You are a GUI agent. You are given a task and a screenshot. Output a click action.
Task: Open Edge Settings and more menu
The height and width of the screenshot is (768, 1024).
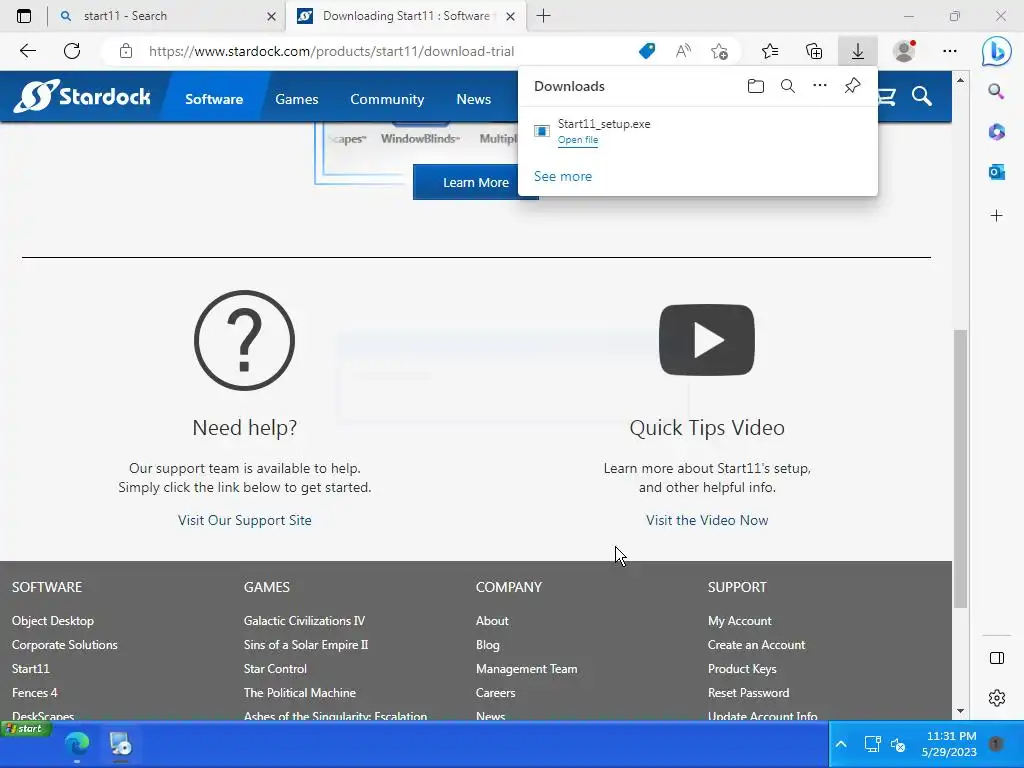[x=950, y=51]
